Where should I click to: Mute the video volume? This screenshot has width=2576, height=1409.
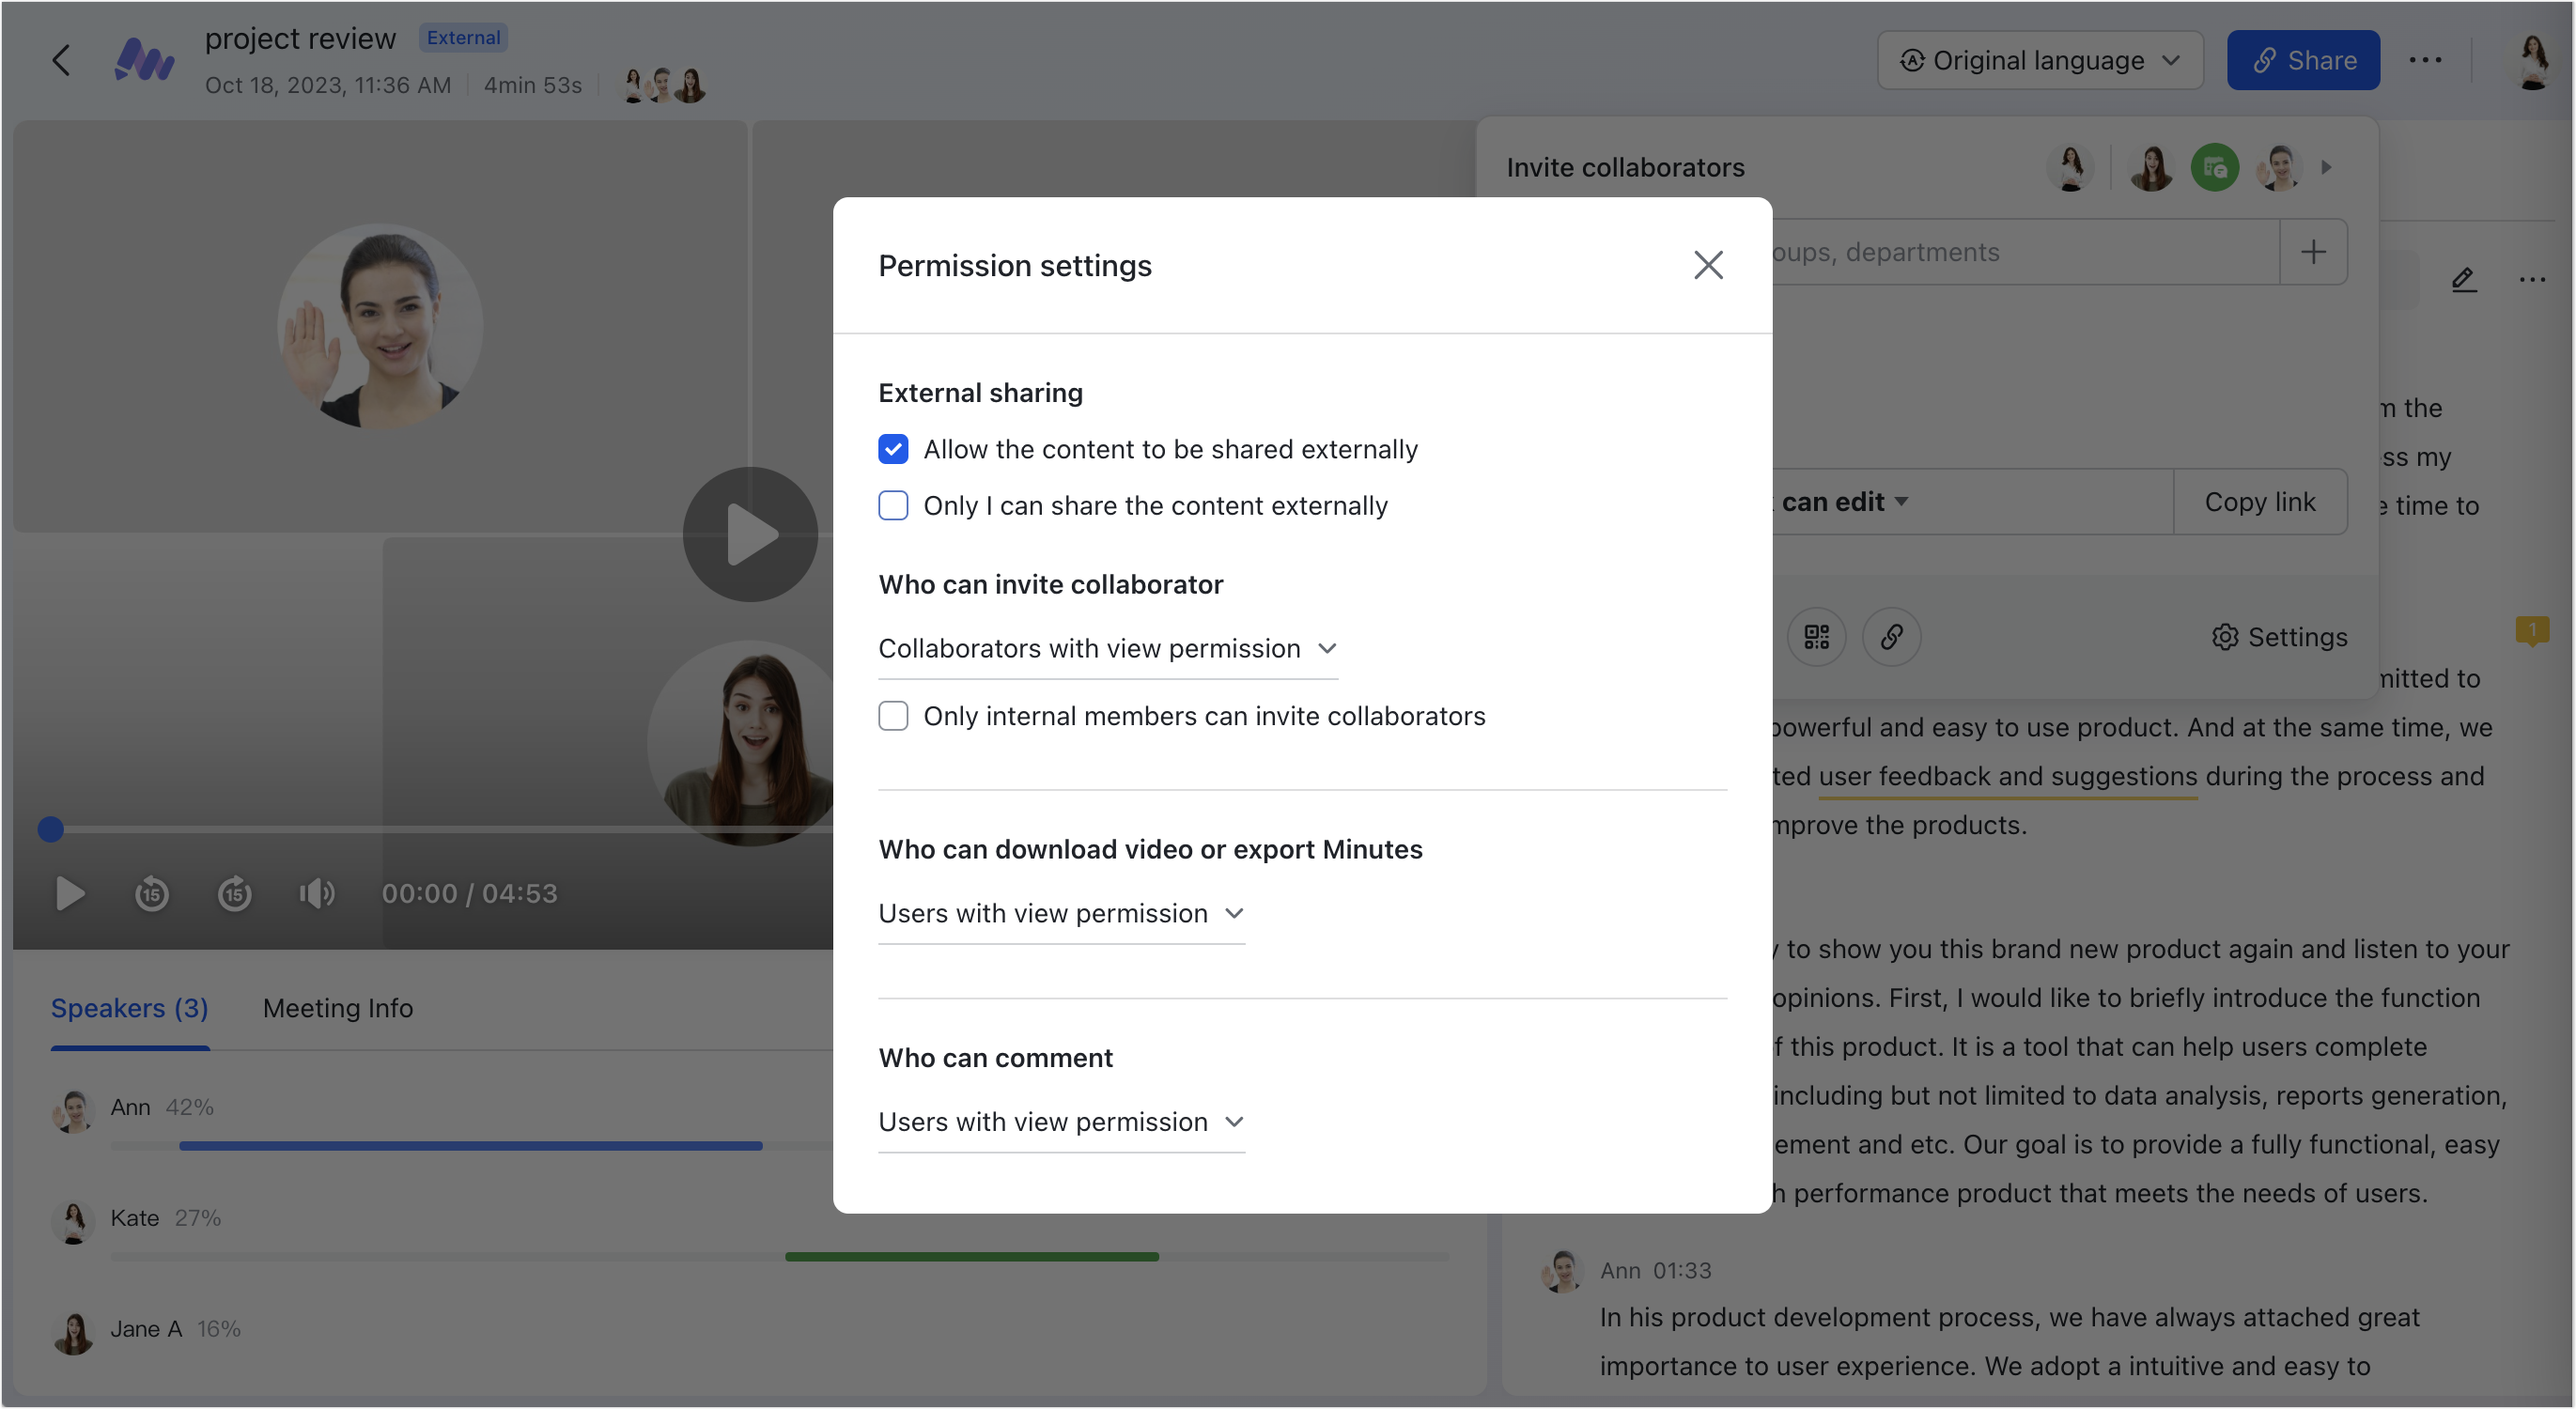[x=316, y=894]
